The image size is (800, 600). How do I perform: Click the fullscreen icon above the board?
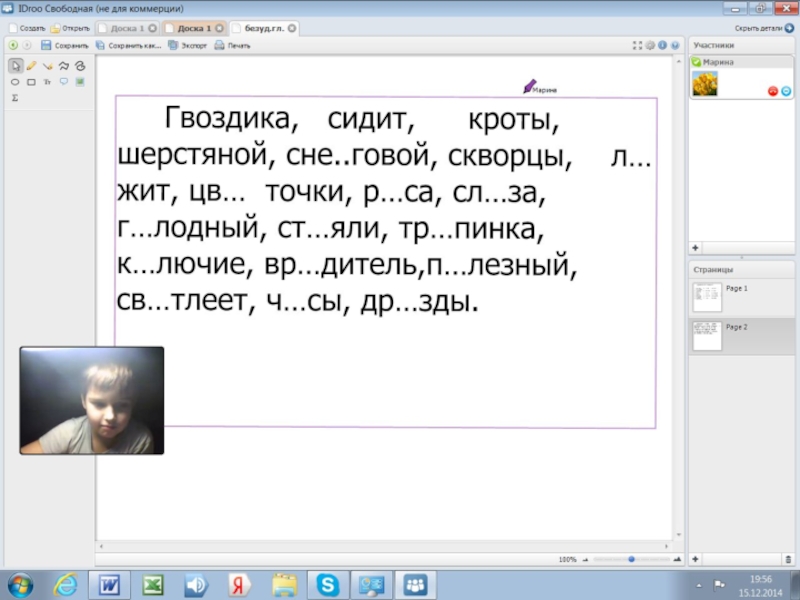(637, 45)
